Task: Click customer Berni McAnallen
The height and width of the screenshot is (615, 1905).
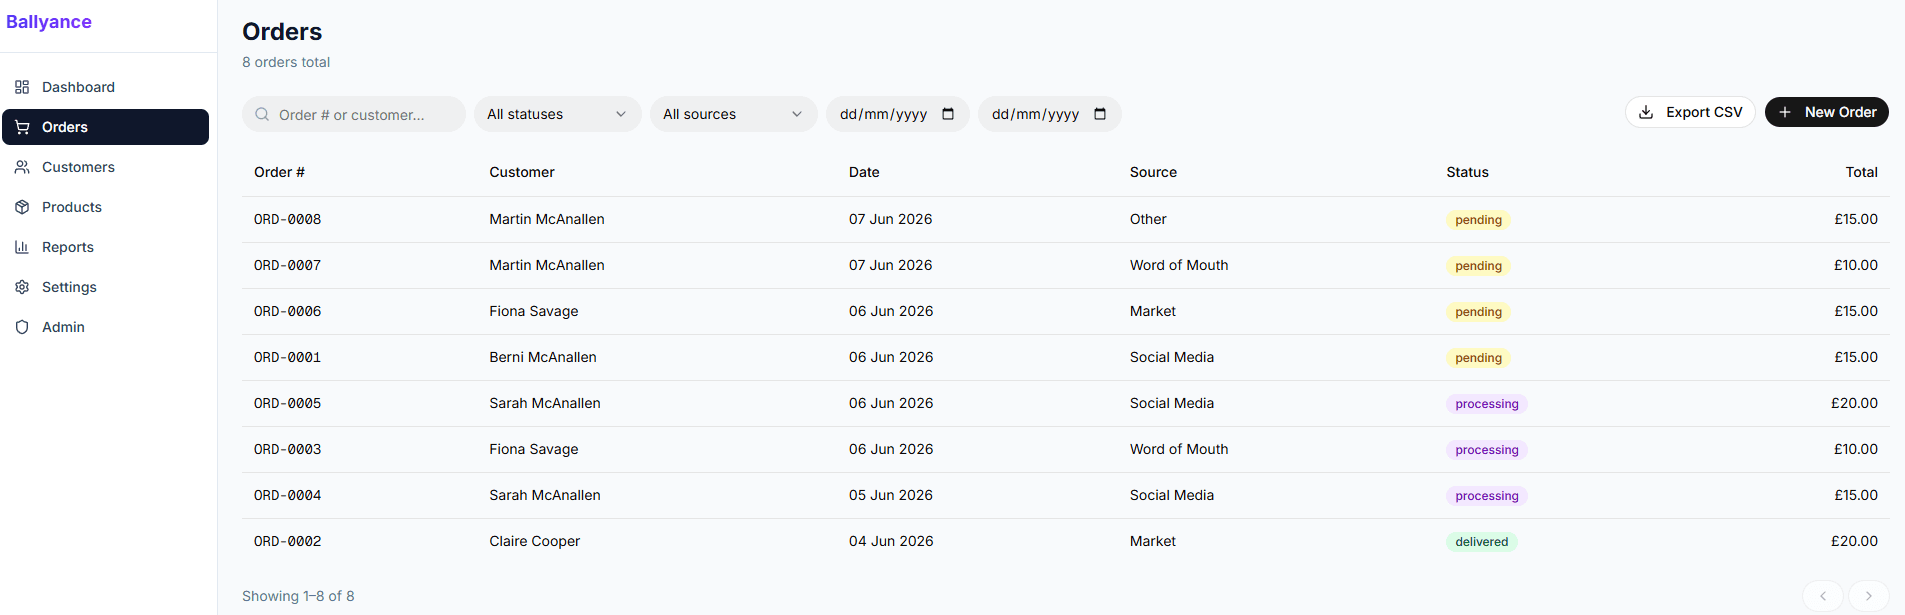Action: pos(543,357)
